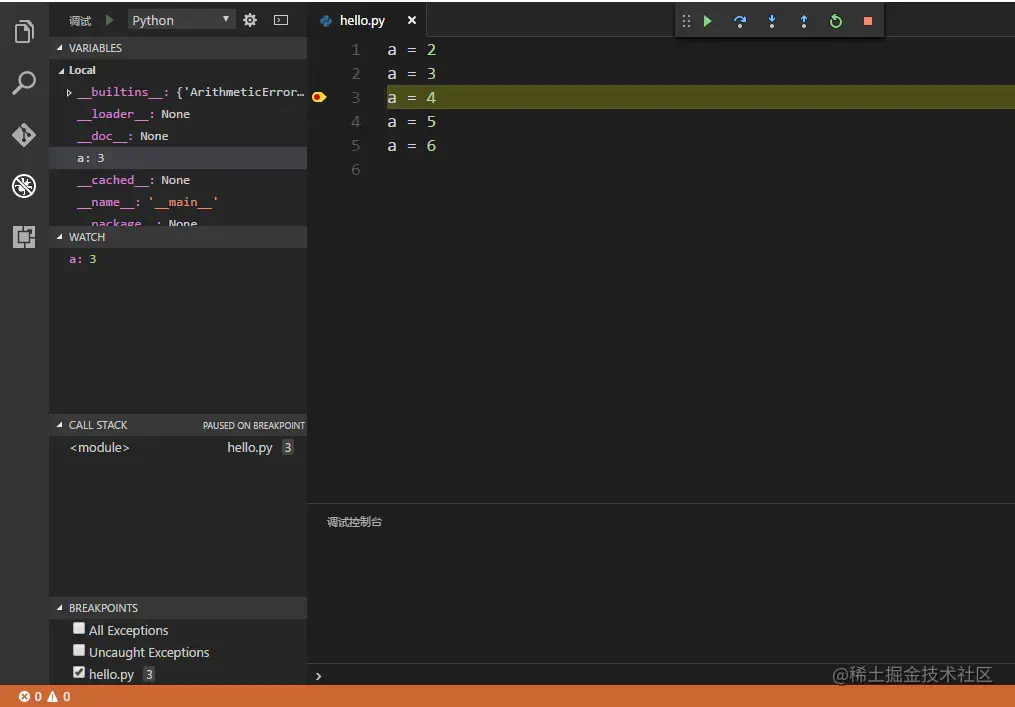Select the Debug bug icon
1015x707 pixels.
(24, 186)
